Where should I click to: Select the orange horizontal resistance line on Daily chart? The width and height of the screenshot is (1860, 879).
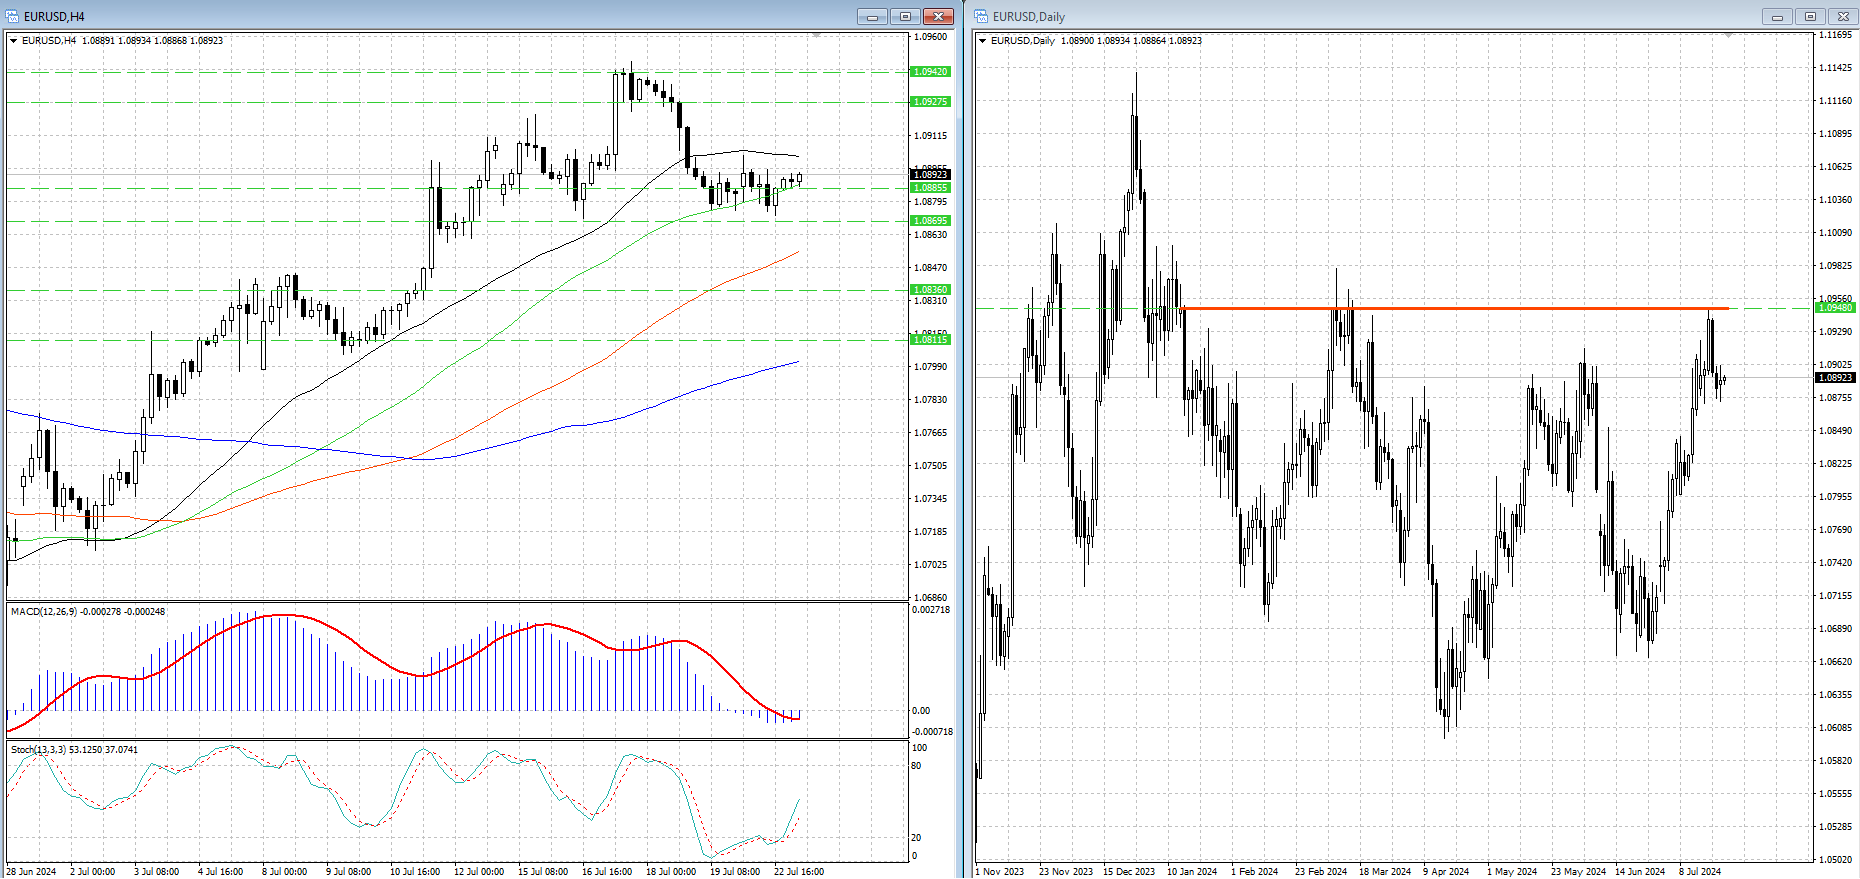pyautogui.click(x=1455, y=308)
